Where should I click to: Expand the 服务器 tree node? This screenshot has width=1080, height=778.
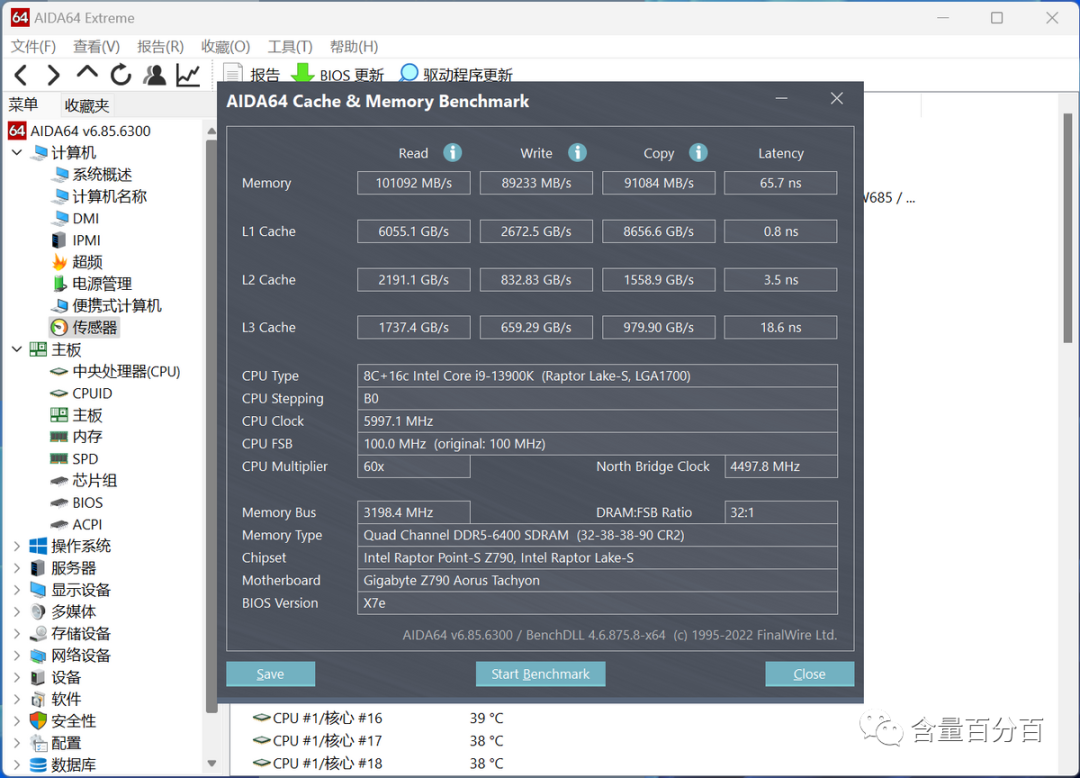click(17, 568)
